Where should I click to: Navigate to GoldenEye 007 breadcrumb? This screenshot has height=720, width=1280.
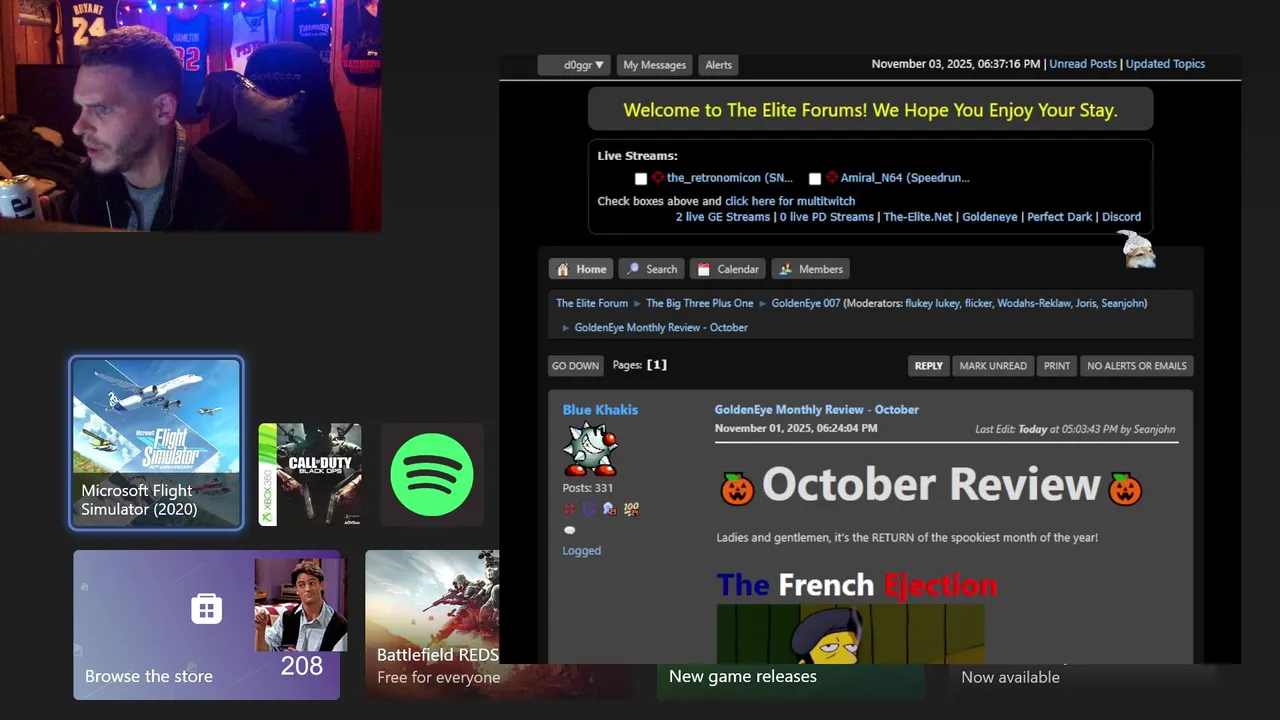pyautogui.click(x=806, y=303)
